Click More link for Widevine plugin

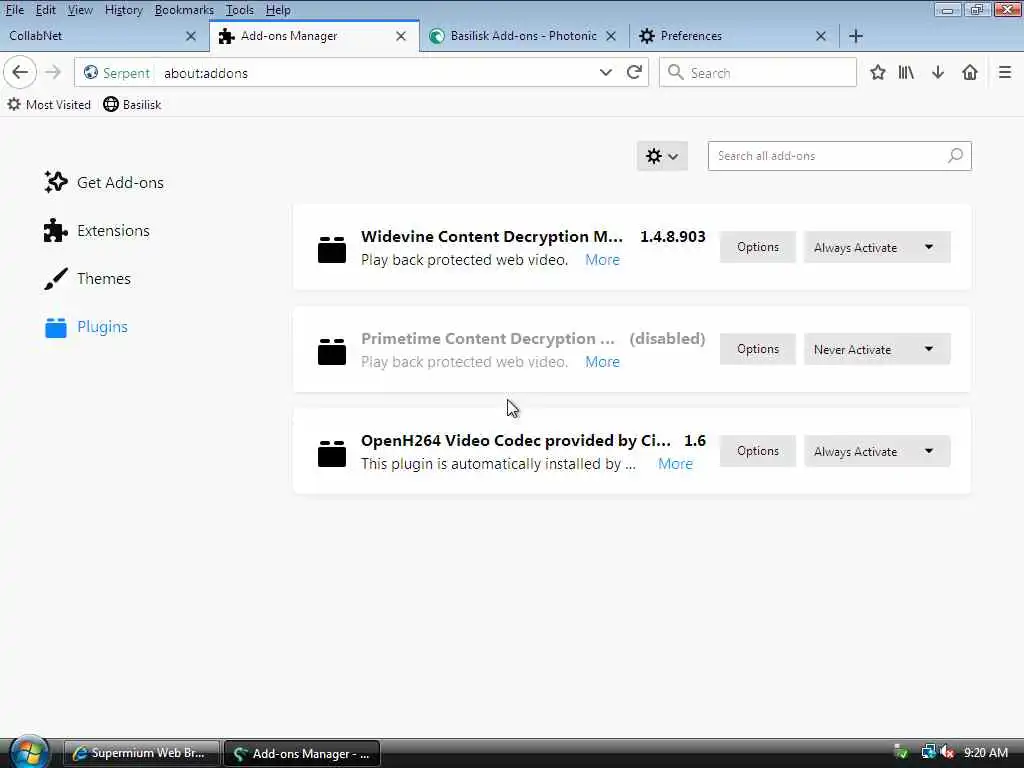[602, 260]
